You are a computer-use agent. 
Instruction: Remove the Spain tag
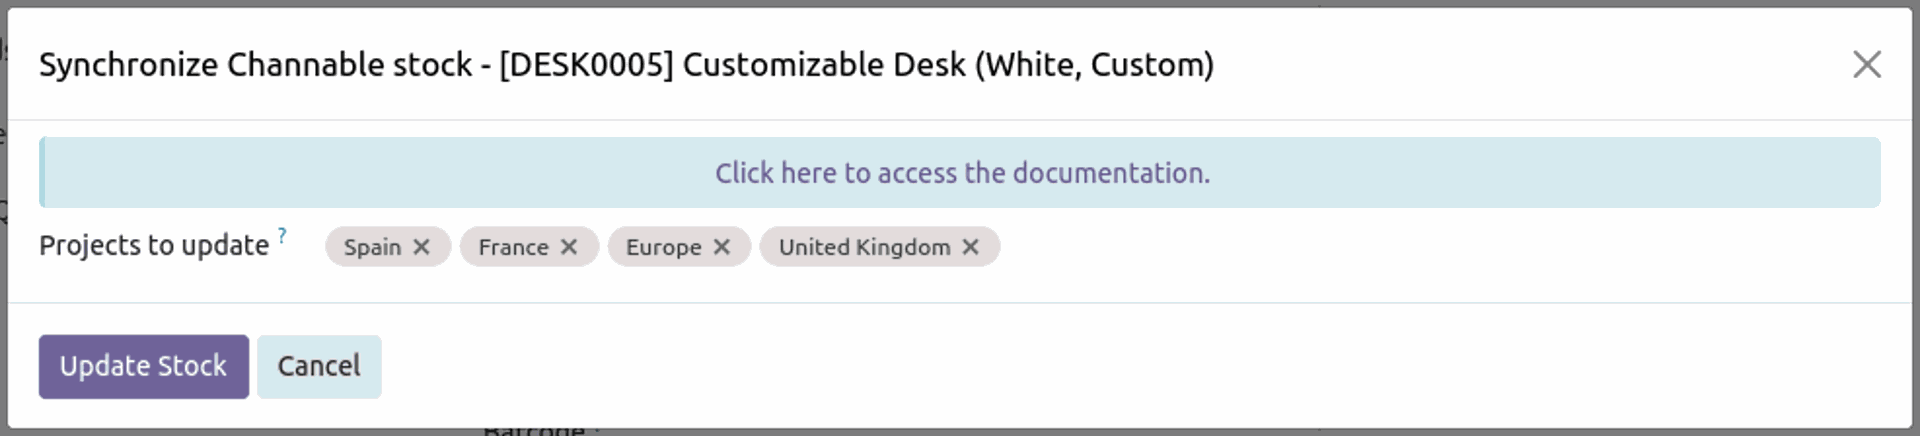click(422, 247)
